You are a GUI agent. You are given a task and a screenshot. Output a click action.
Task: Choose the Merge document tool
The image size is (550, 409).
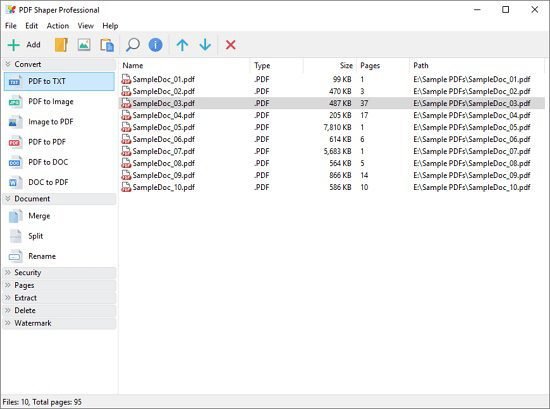pos(59,216)
